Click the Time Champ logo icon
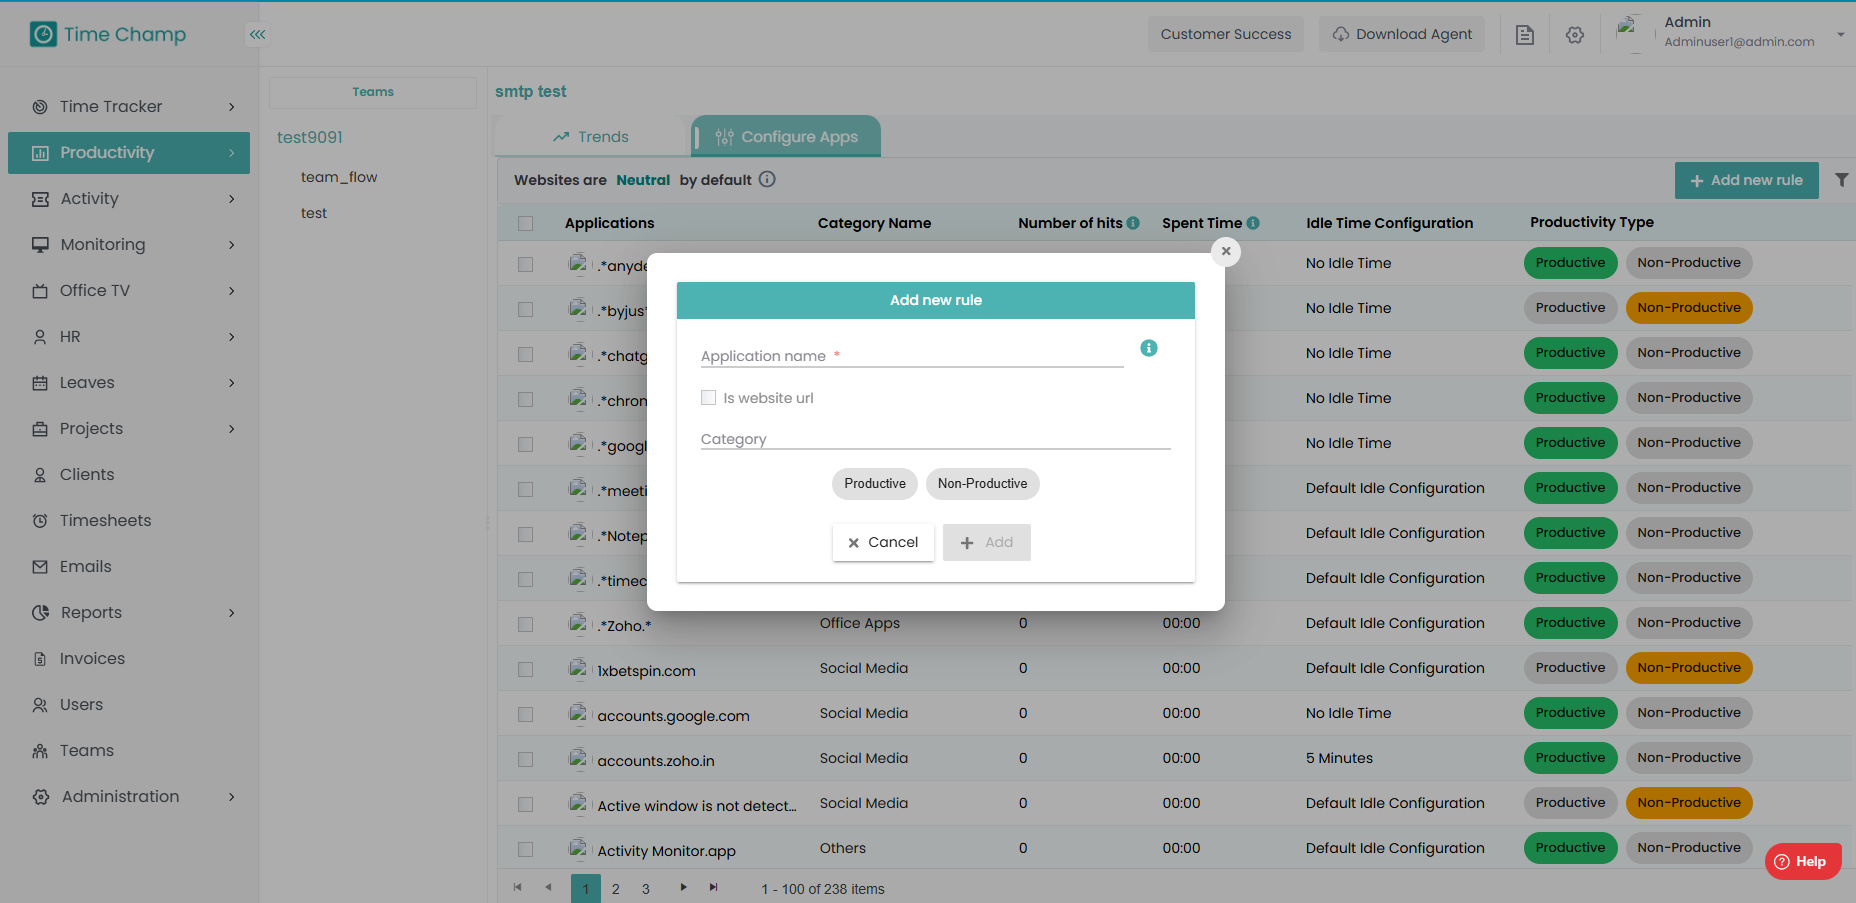The width and height of the screenshot is (1856, 903). [43, 35]
